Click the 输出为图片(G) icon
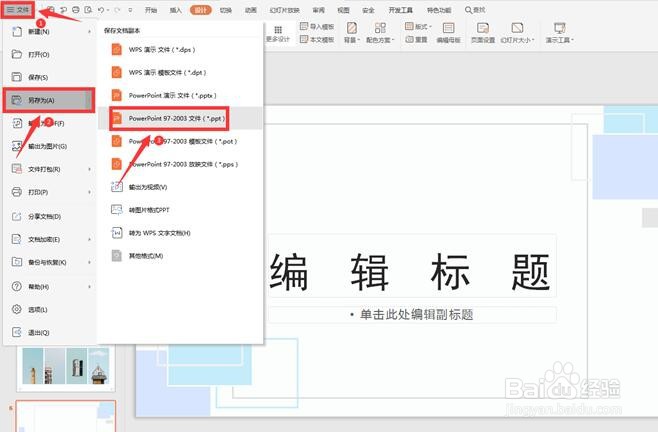 point(17,146)
